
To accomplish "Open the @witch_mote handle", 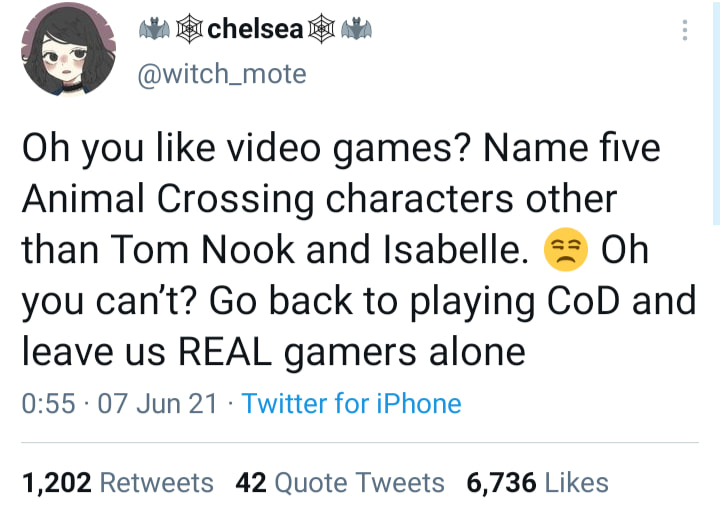I will tap(222, 74).
